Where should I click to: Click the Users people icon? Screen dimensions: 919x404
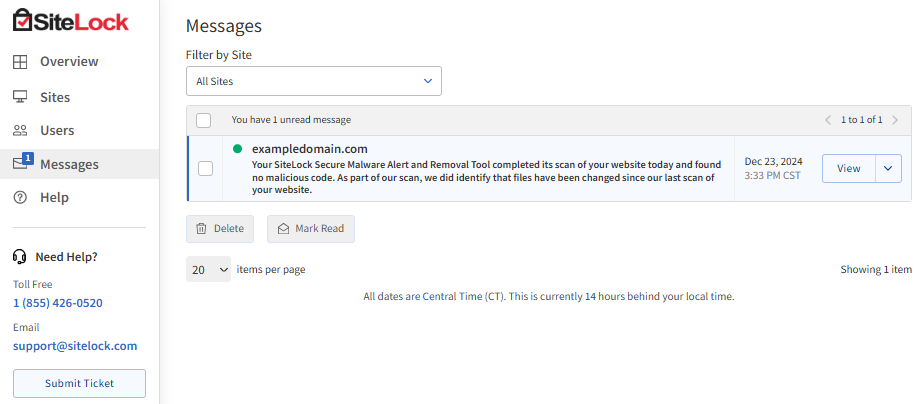20,130
